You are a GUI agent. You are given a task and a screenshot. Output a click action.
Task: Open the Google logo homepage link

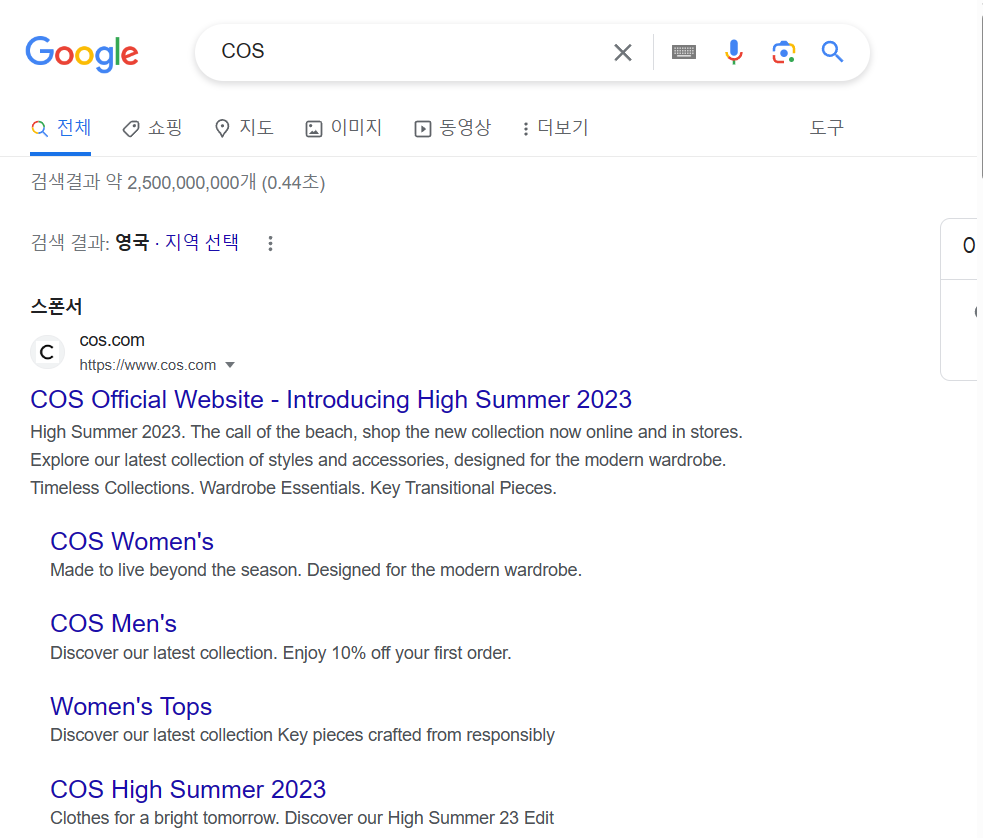81,53
